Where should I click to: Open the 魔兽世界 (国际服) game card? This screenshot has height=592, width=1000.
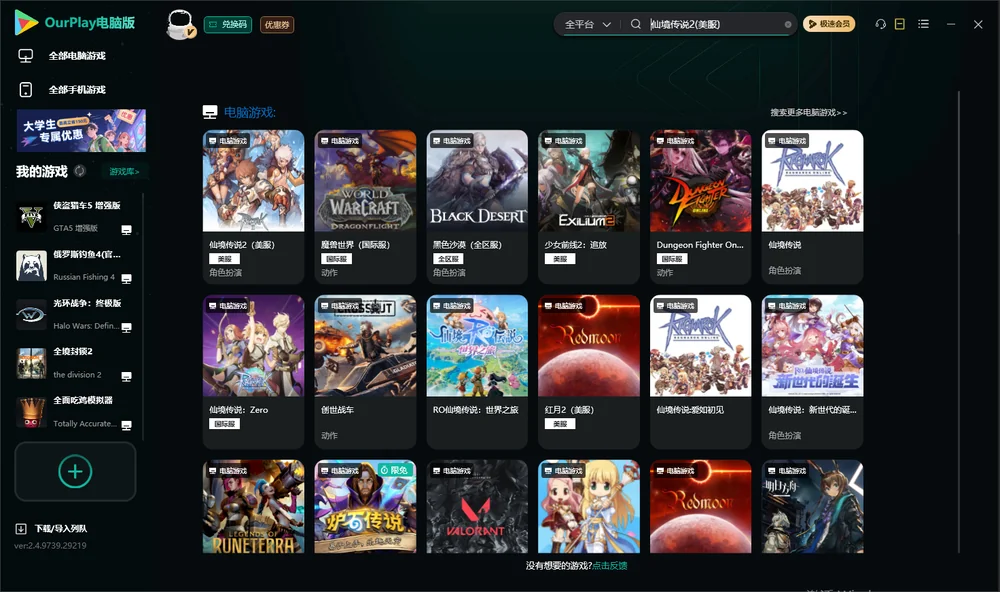coord(365,207)
